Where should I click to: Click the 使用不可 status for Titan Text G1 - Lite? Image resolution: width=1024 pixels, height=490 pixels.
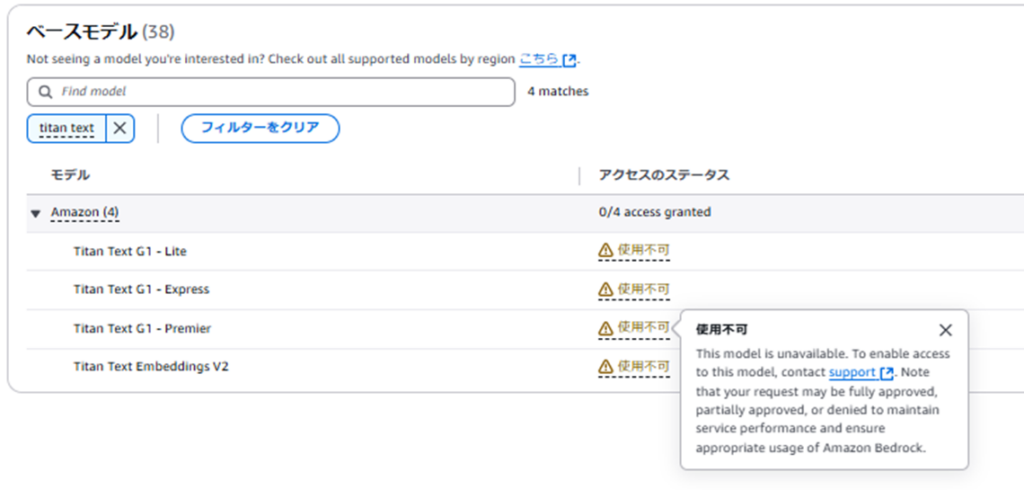643,250
